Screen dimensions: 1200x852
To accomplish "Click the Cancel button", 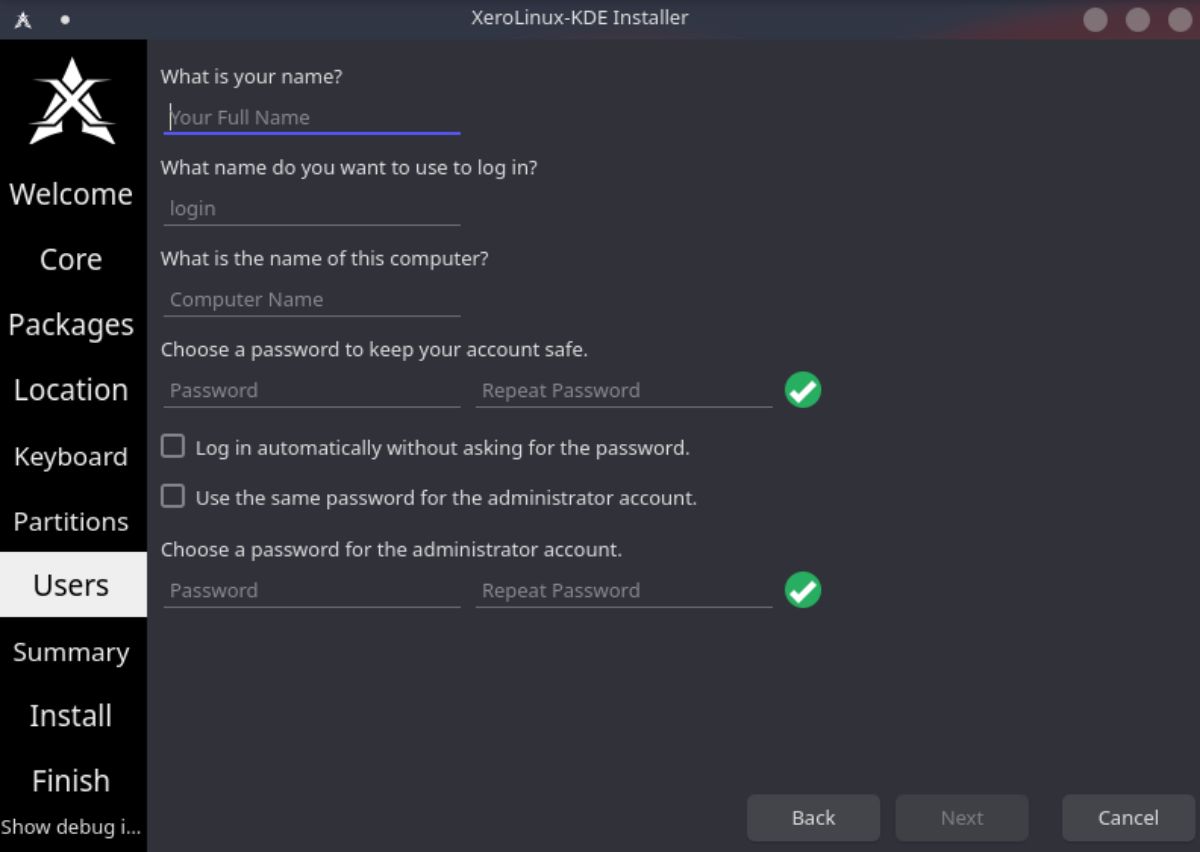I will [x=1128, y=818].
